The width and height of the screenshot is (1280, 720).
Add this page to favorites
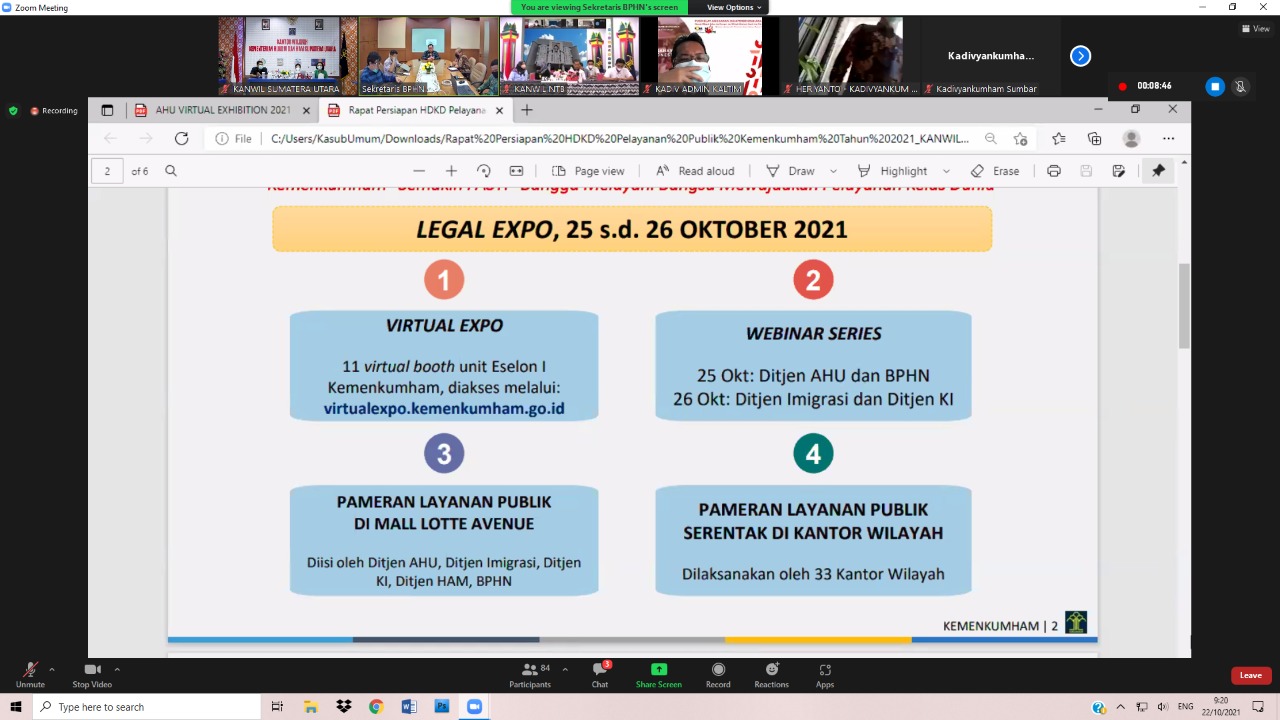tap(1020, 139)
